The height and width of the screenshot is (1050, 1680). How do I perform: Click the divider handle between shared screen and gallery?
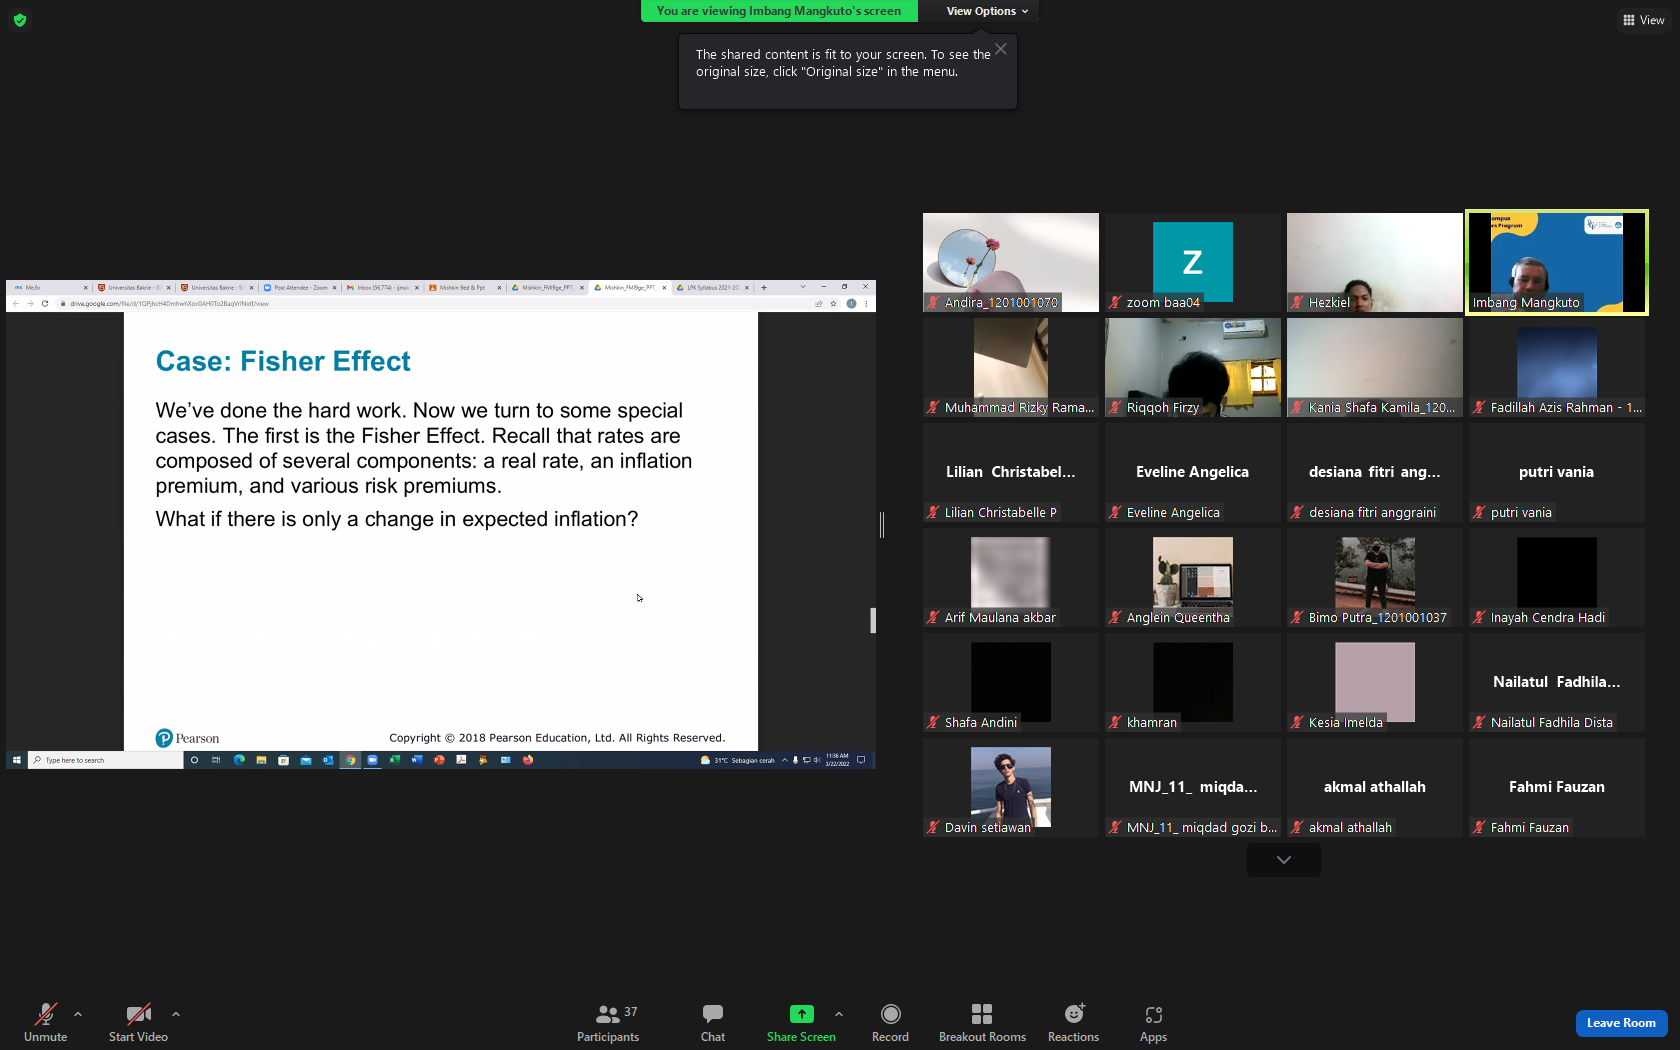[882, 524]
